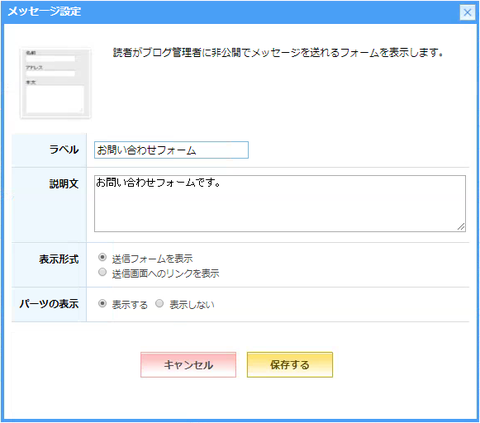Viewport: 480px width, 423px height.
Task: Click the description text about 非公開でメッセージ
Action: tap(278, 53)
